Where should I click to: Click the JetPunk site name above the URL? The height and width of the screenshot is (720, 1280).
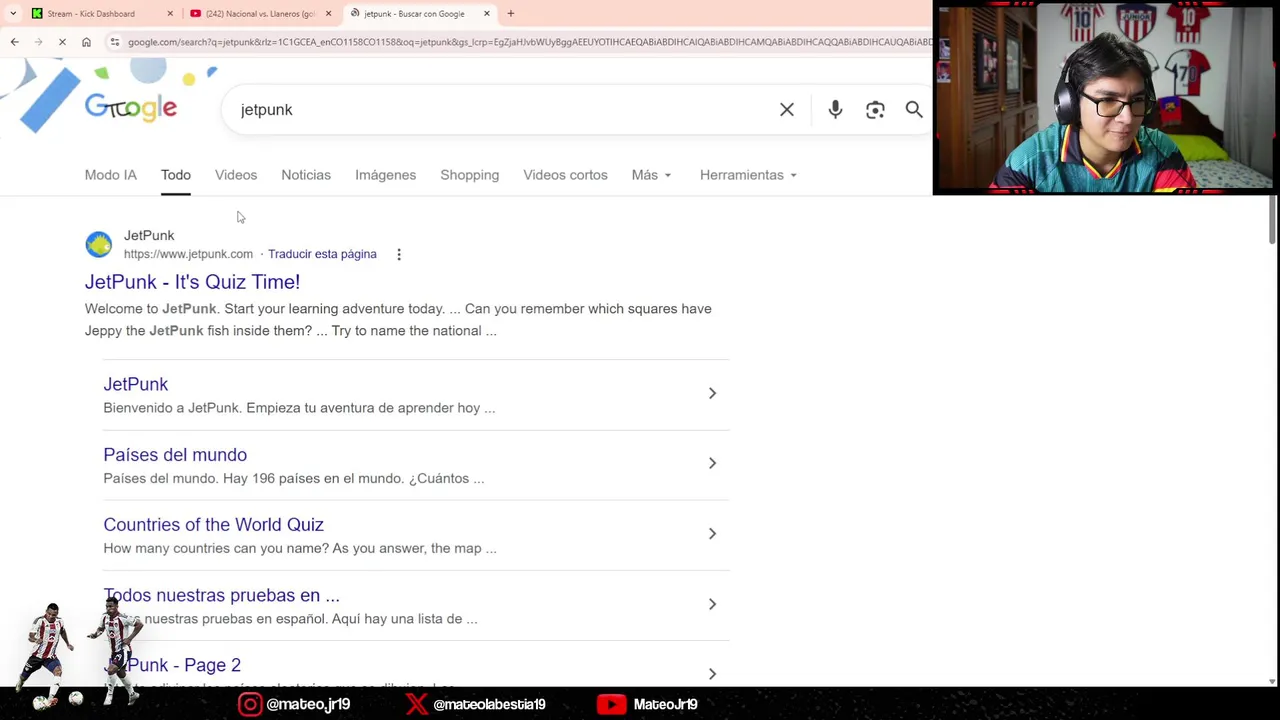click(149, 235)
